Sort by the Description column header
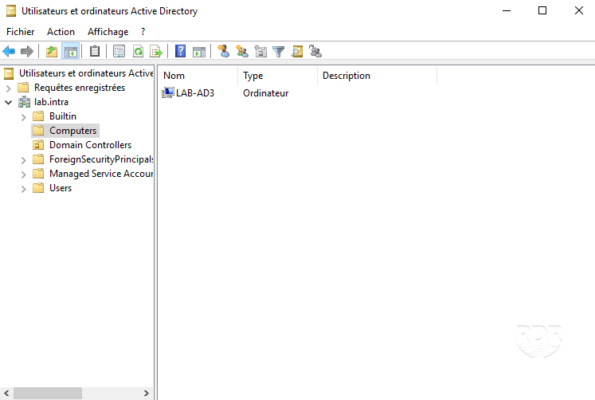 (377, 76)
